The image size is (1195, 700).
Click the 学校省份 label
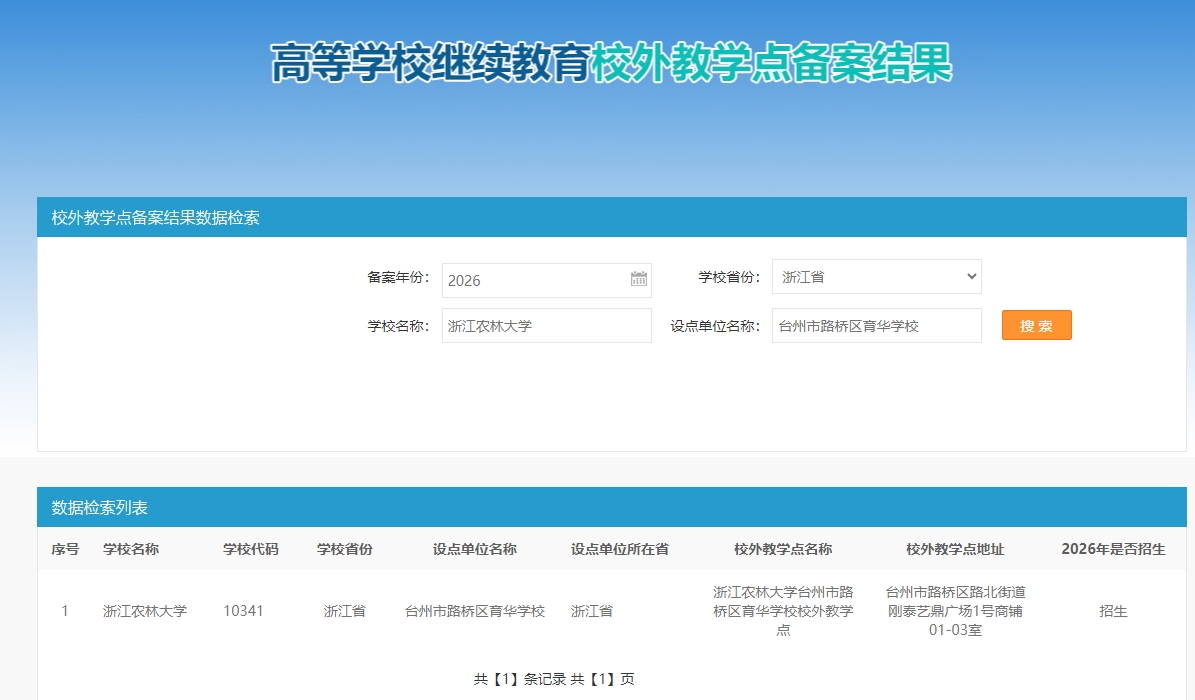(x=729, y=277)
